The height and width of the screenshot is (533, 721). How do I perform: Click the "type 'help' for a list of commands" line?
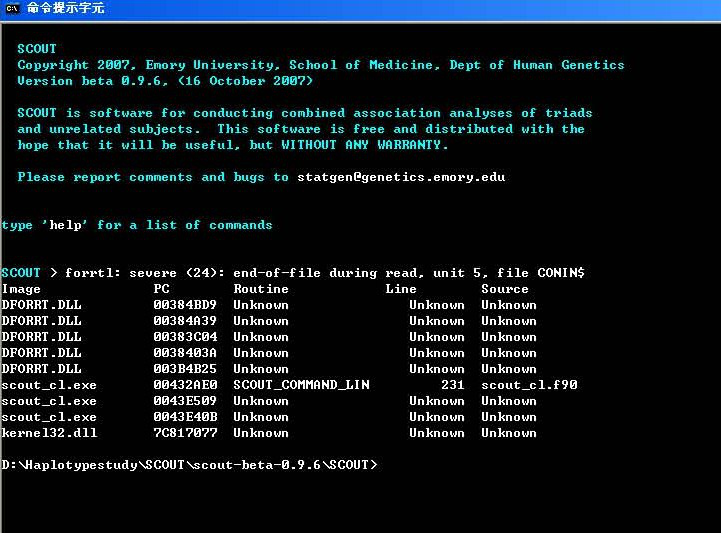[x=137, y=225]
